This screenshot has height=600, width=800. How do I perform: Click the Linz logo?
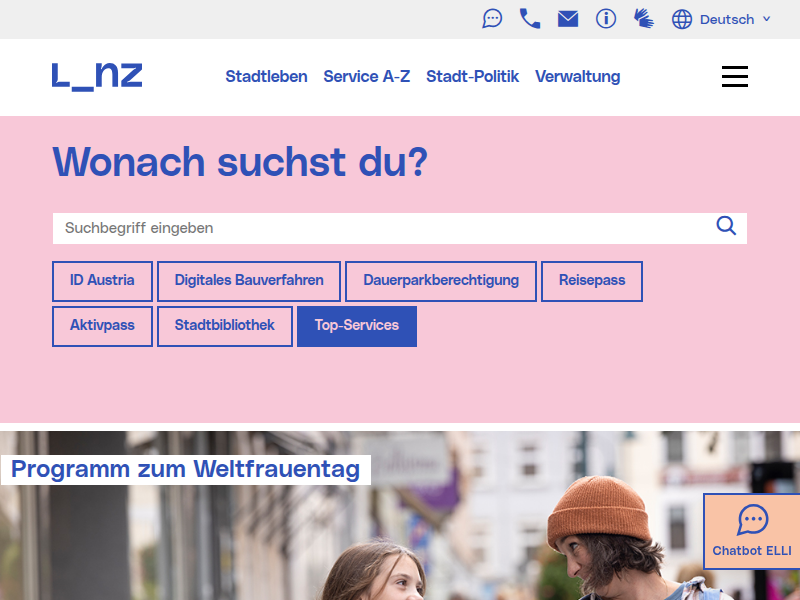pos(97,76)
